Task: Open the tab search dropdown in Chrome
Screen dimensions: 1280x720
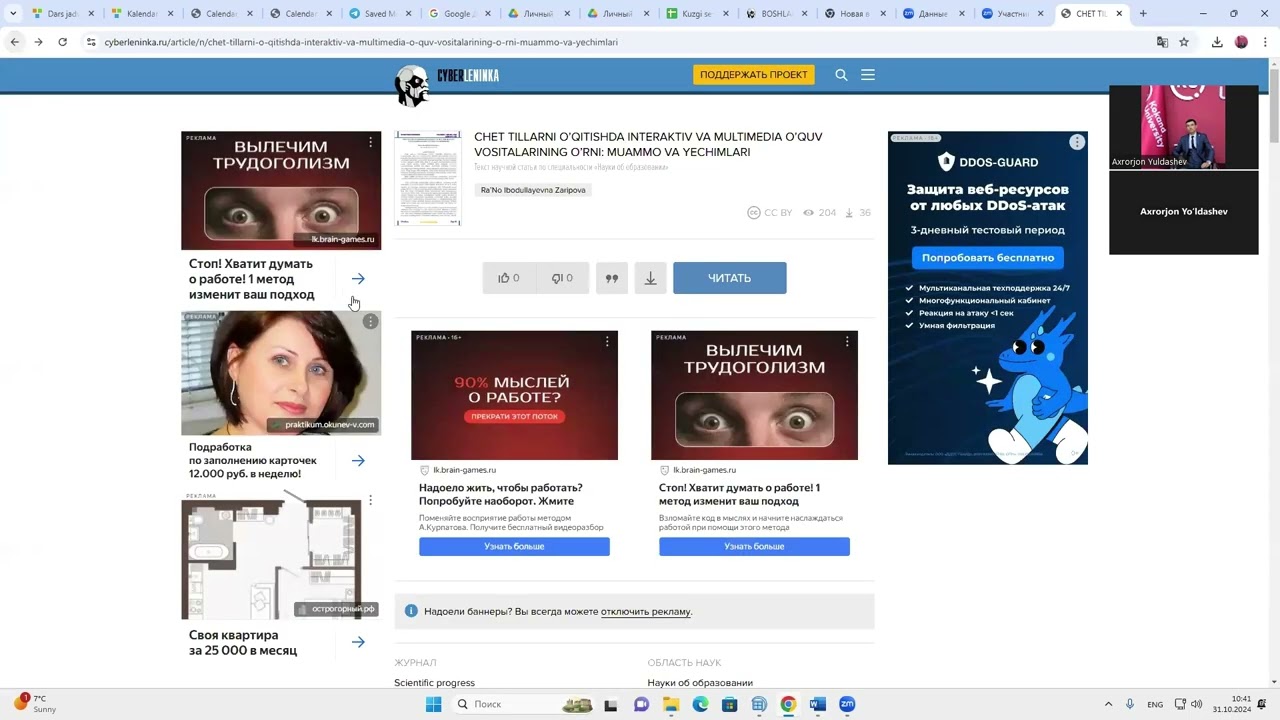Action: [x=13, y=14]
